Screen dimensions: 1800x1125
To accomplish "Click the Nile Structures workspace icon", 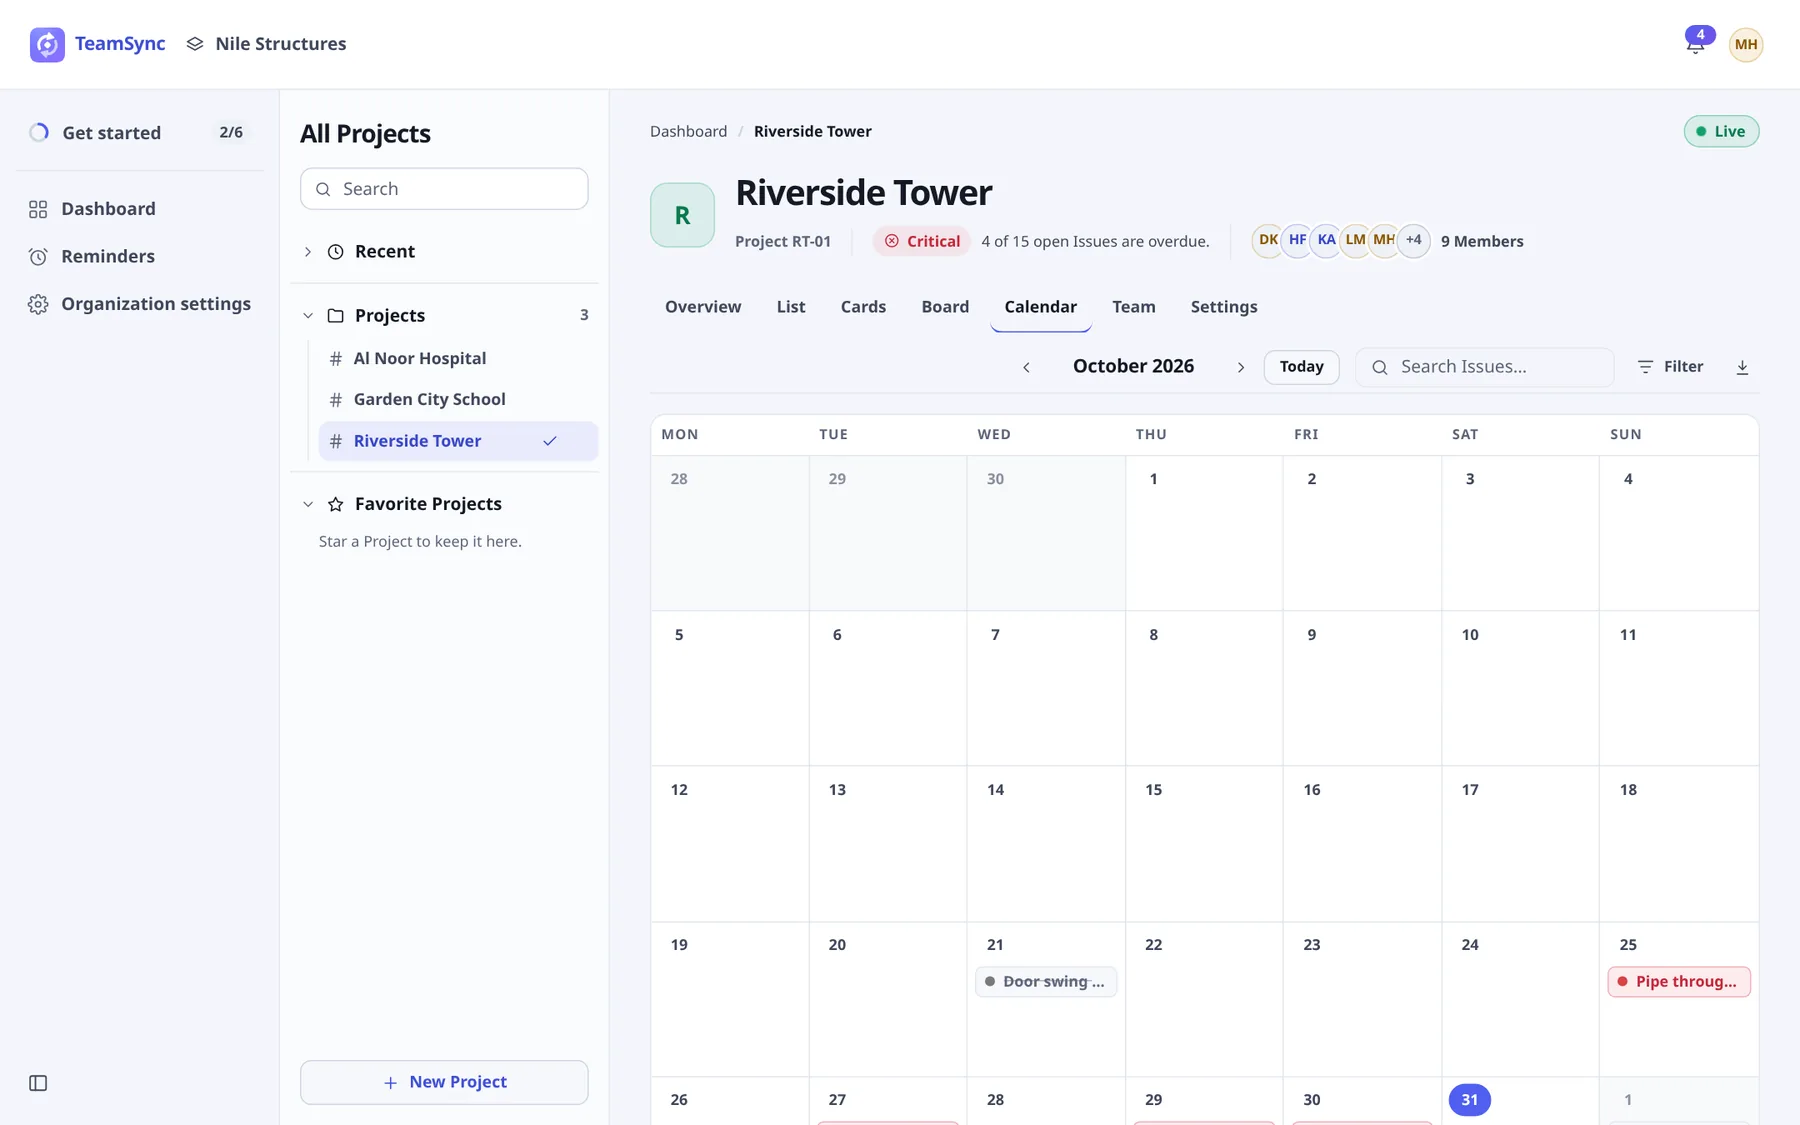I will tap(195, 44).
